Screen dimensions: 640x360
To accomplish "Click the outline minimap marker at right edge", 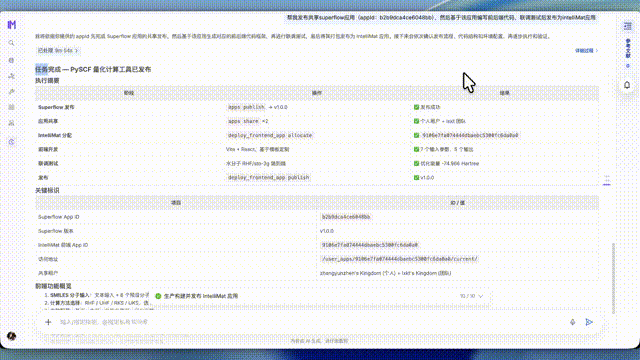I will [607, 180].
